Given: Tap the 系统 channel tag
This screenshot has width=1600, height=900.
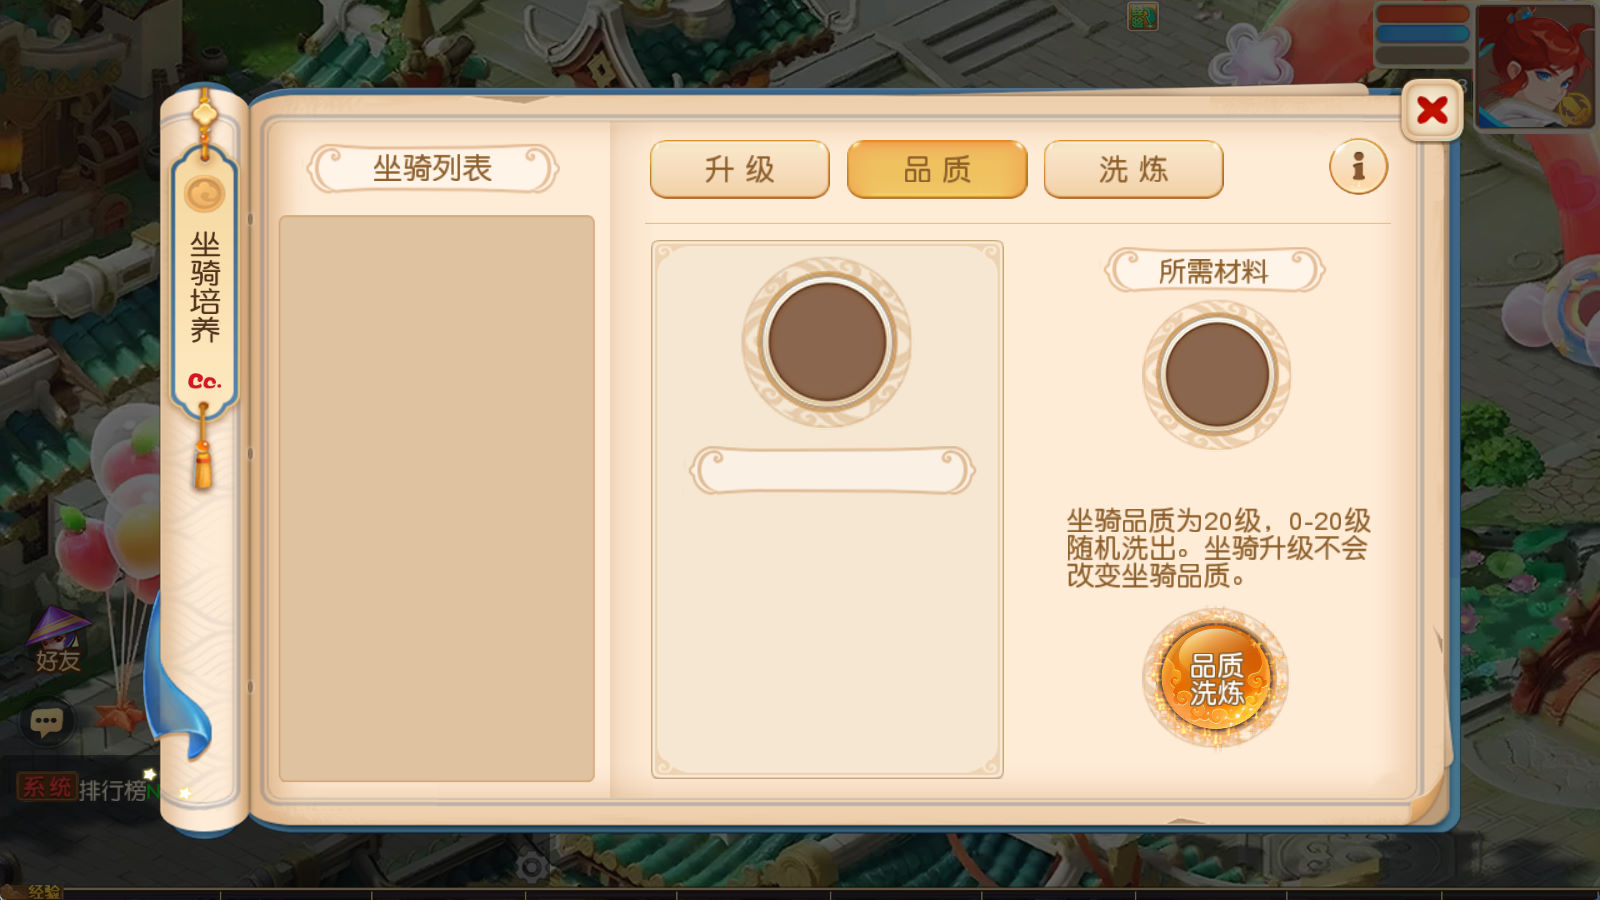Looking at the screenshot, I should coord(47,787).
